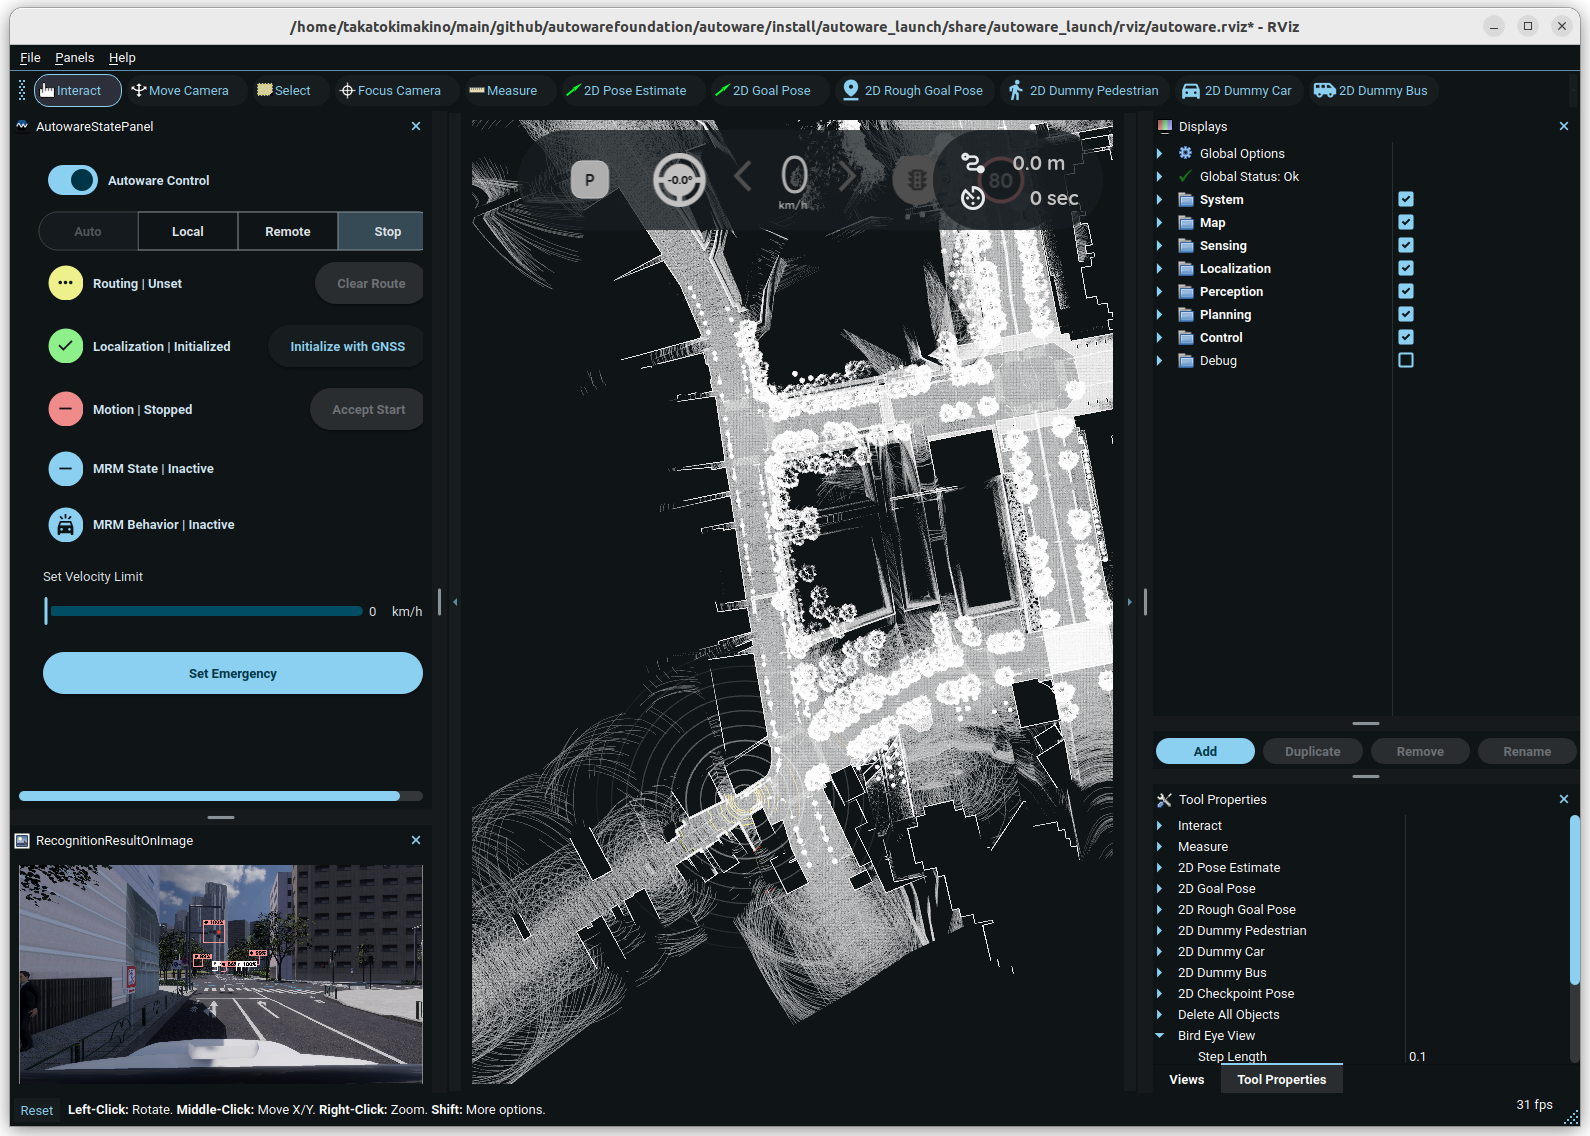Select the 2D Dummy Pedestrian tool
The image size is (1590, 1136).
(1083, 90)
